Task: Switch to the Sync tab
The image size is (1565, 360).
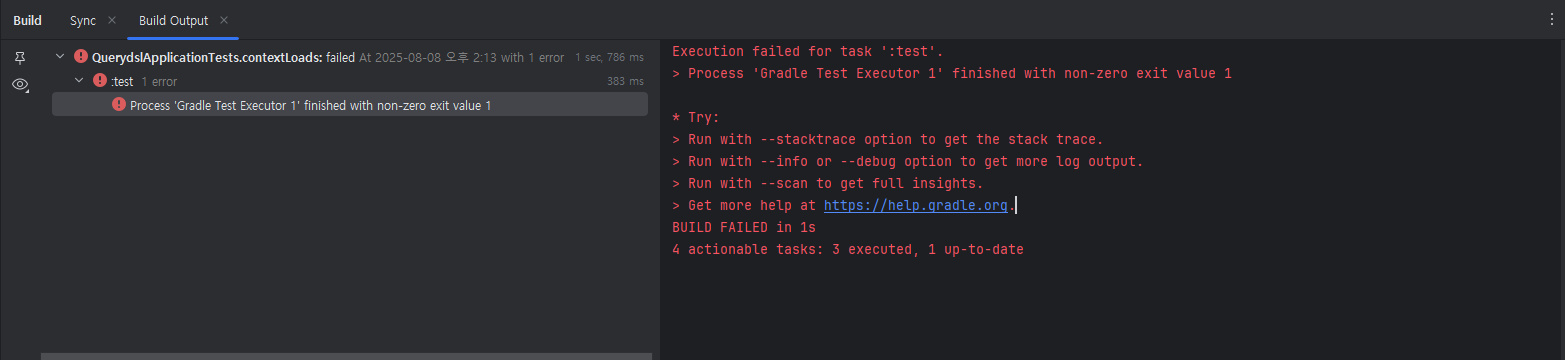Action: click(x=83, y=20)
